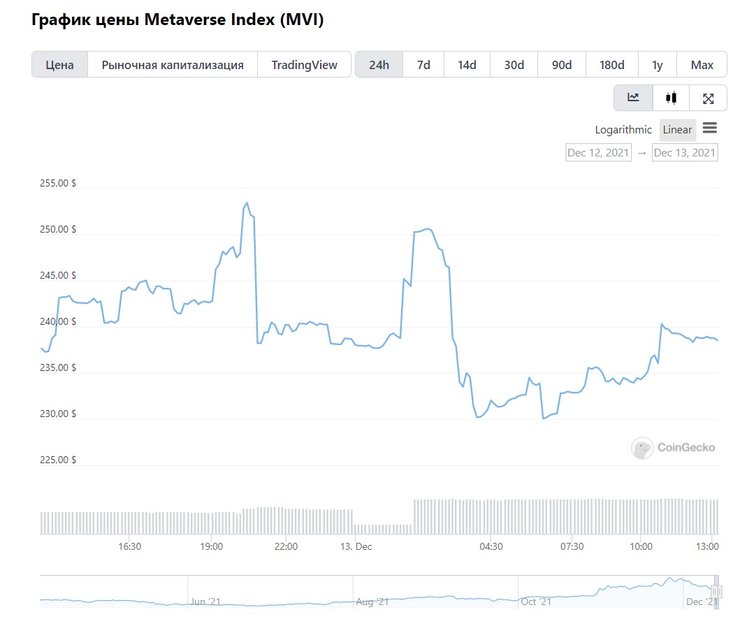This screenshot has width=740, height=628.
Task: Select the 180d time range
Action: [x=612, y=65]
